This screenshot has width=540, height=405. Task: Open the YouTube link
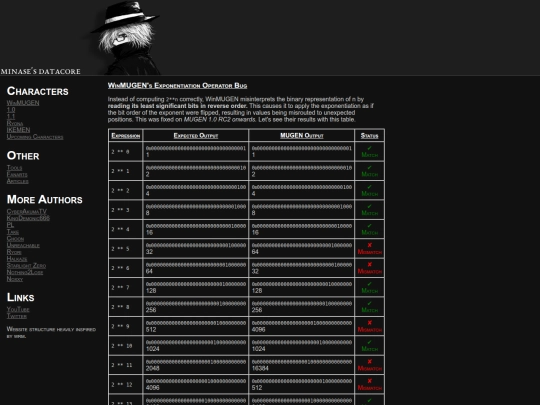coord(18,309)
